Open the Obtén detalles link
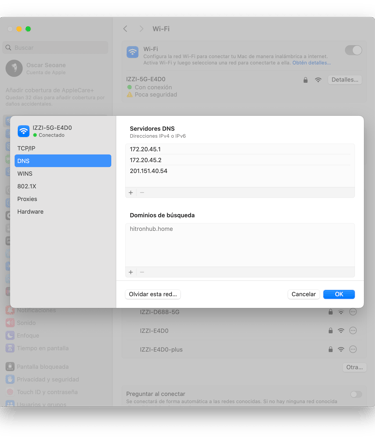This screenshot has height=440, width=375. click(x=311, y=63)
